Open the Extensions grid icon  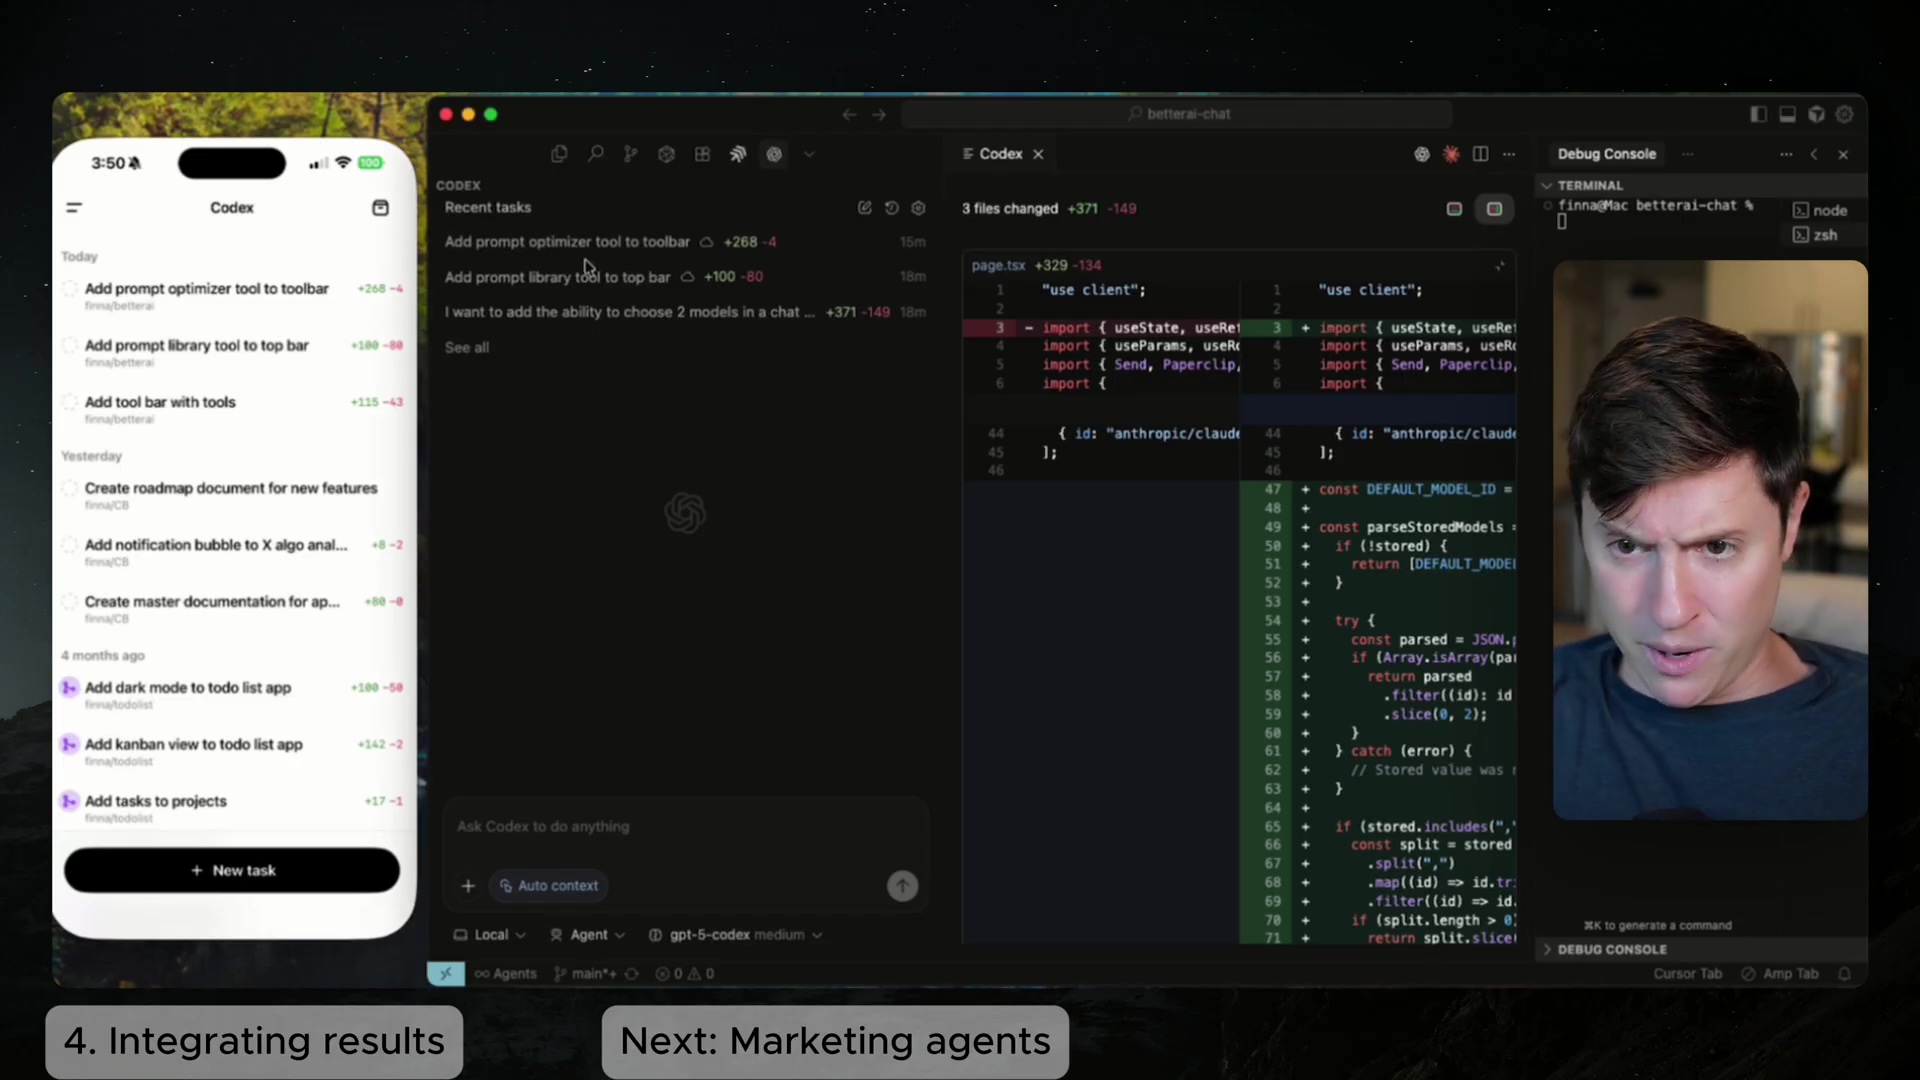[x=702, y=154]
